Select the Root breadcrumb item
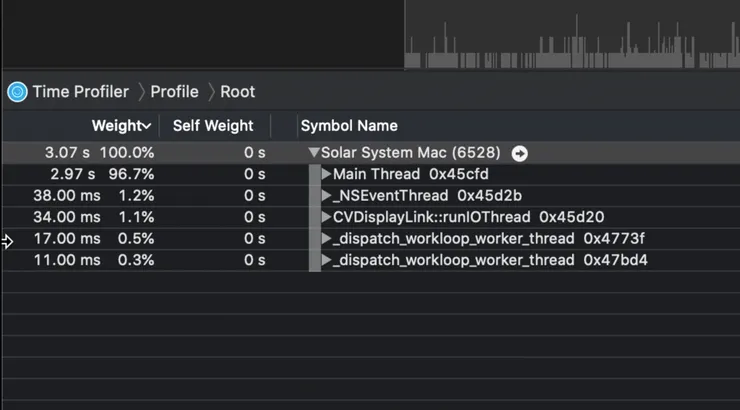 [237, 92]
